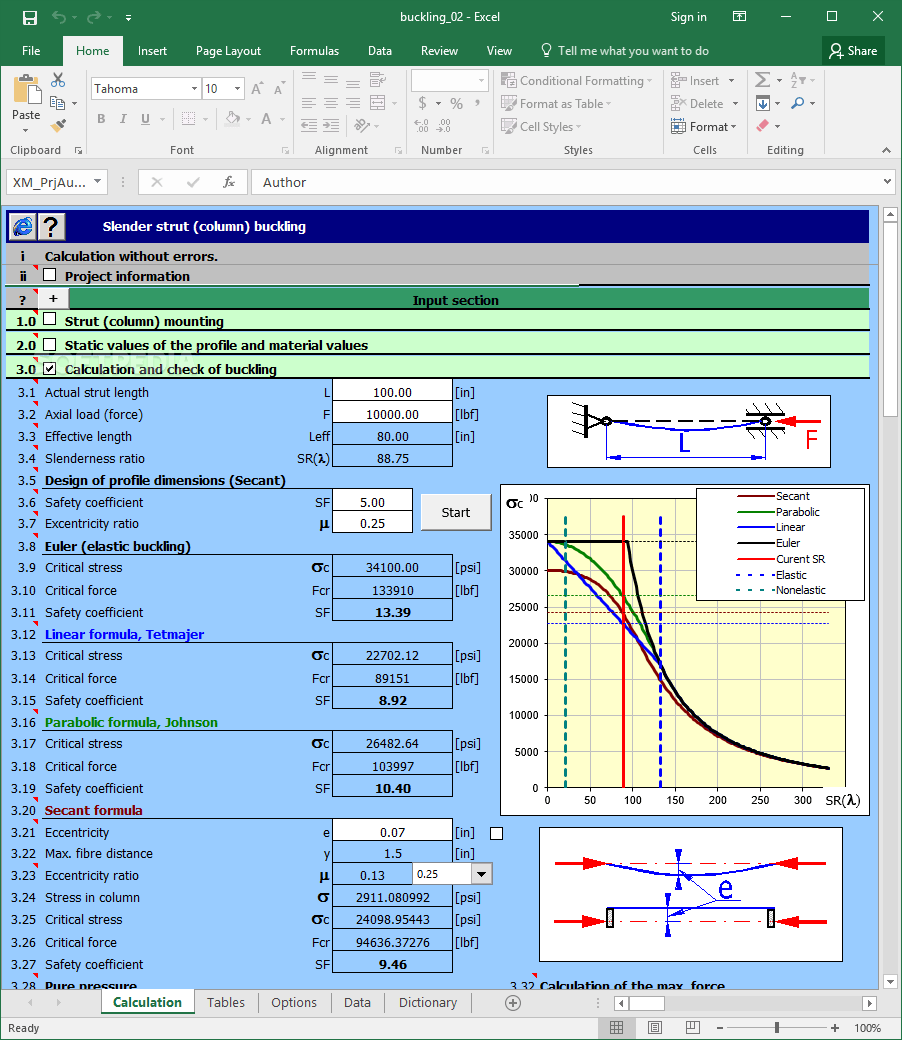Viewport: 902px width, 1040px height.
Task: Click the Comma Style icon
Action: pyautogui.click(x=478, y=103)
